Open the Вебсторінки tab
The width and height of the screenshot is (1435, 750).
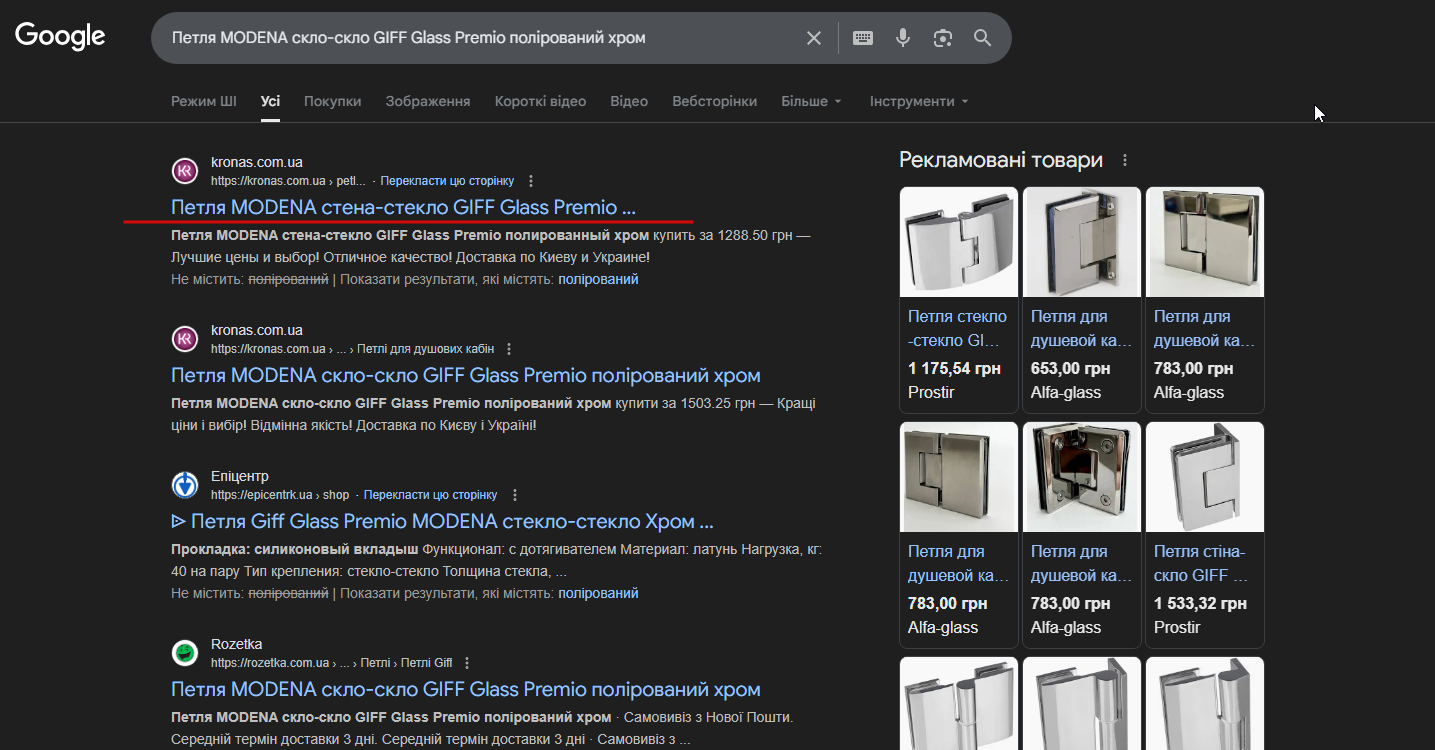pyautogui.click(x=715, y=101)
